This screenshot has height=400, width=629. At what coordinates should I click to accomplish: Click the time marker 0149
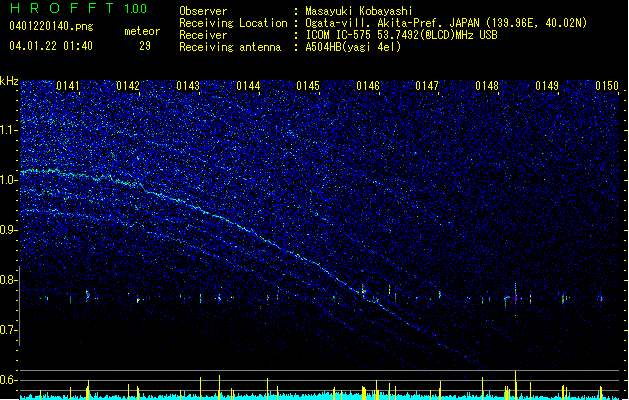tap(547, 86)
